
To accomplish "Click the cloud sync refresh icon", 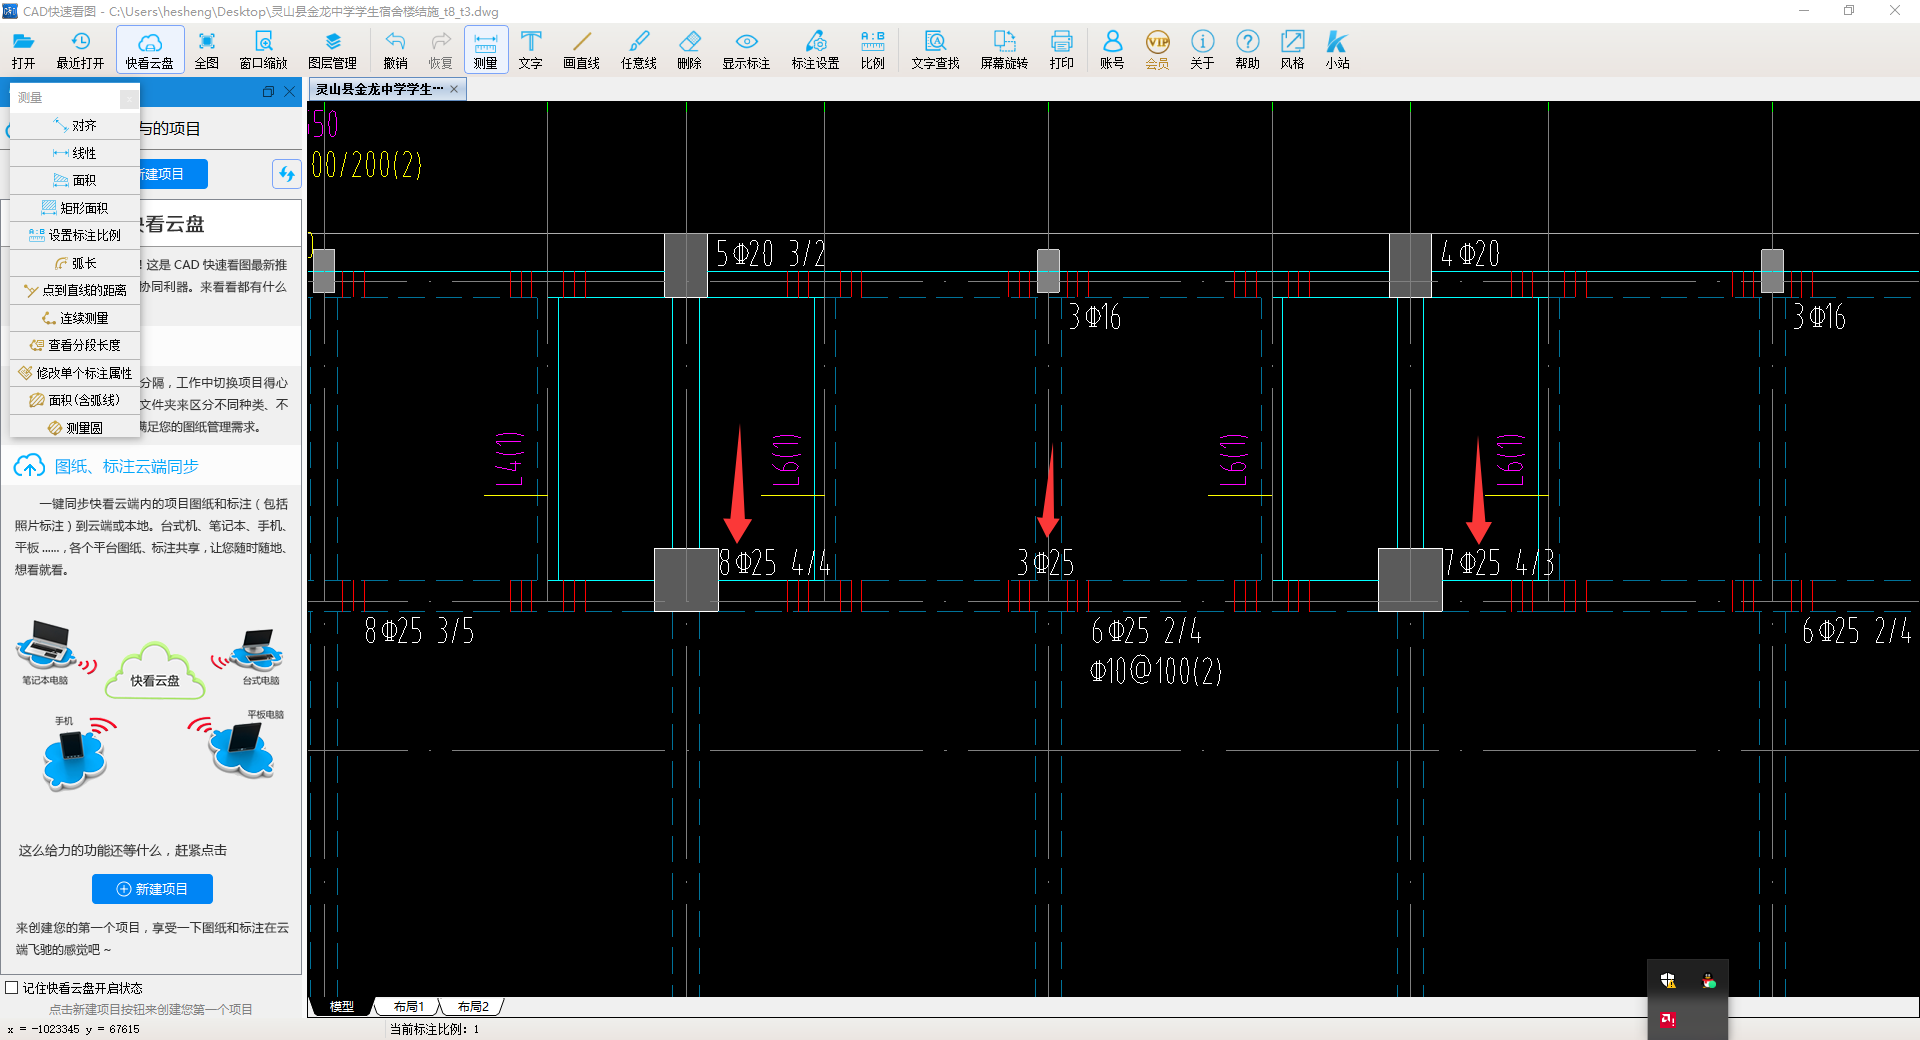I will pos(286,174).
